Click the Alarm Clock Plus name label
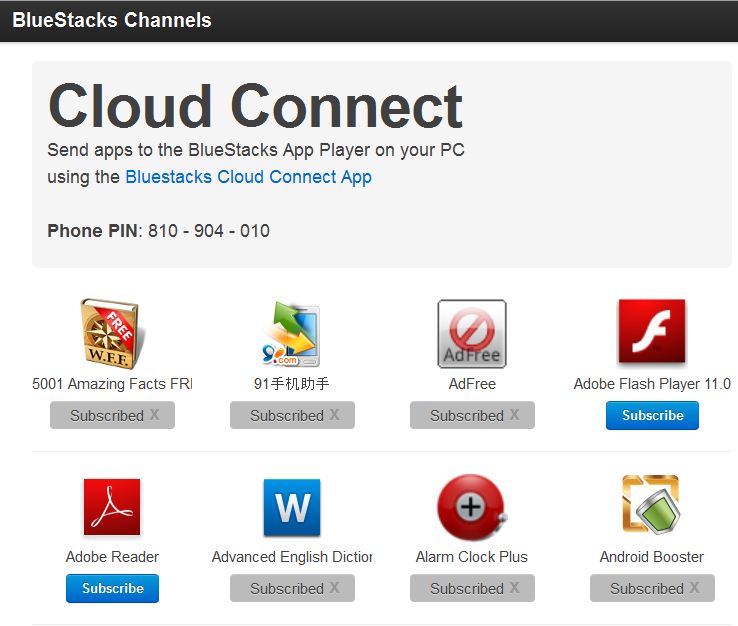The height and width of the screenshot is (626, 738). tap(472, 557)
